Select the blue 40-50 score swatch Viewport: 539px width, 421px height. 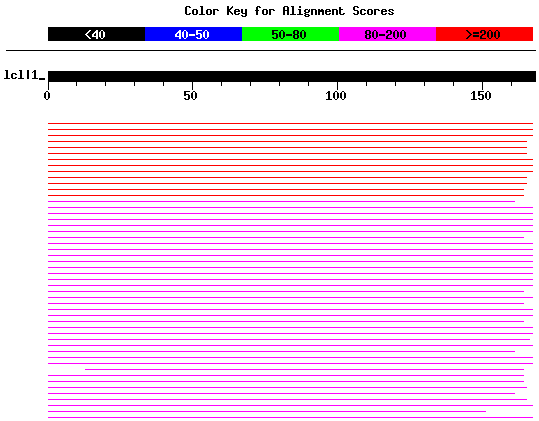point(193,34)
